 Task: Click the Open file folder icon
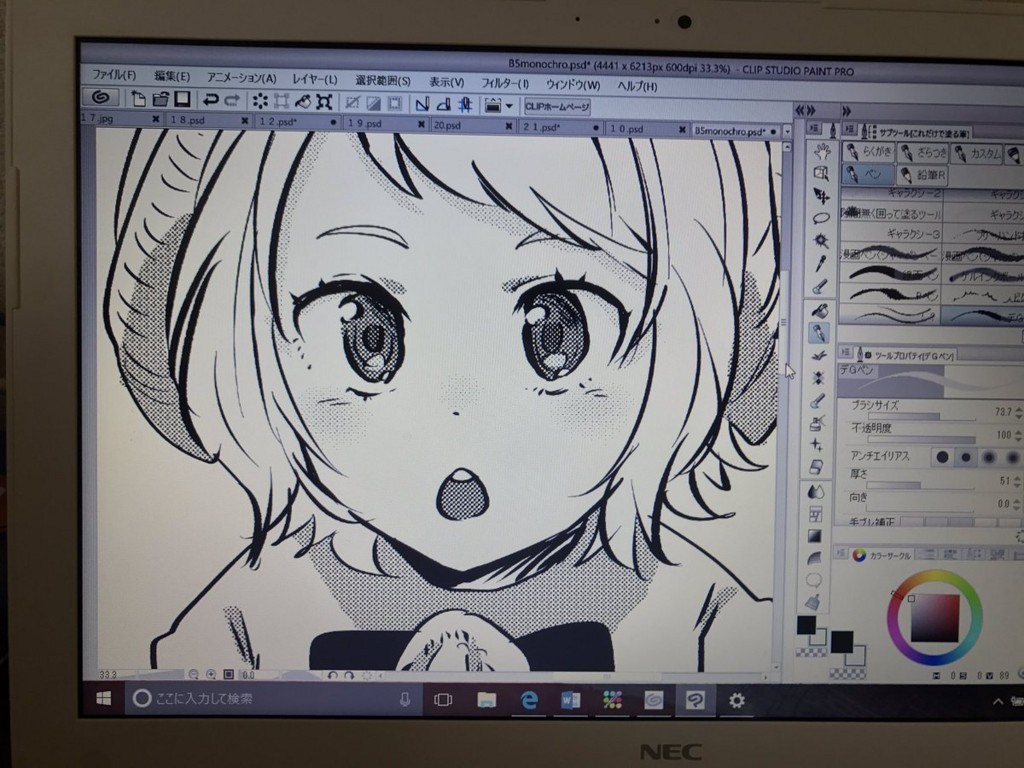[x=161, y=99]
